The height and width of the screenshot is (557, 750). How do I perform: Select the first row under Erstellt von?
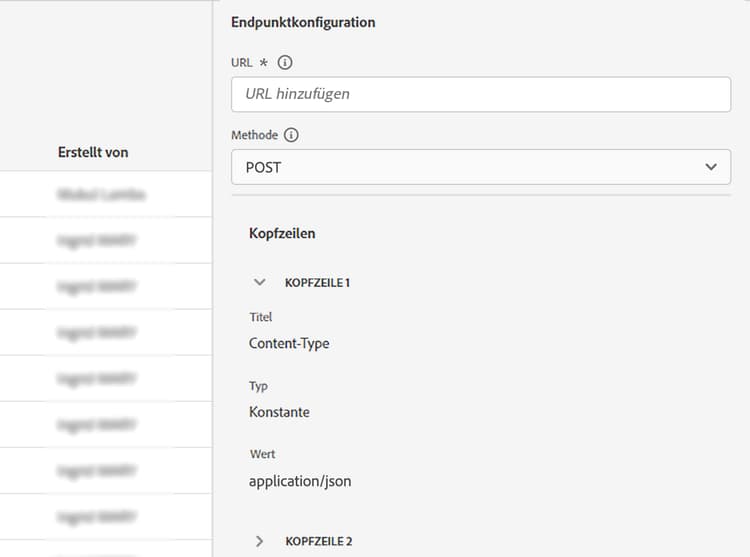(x=101, y=195)
